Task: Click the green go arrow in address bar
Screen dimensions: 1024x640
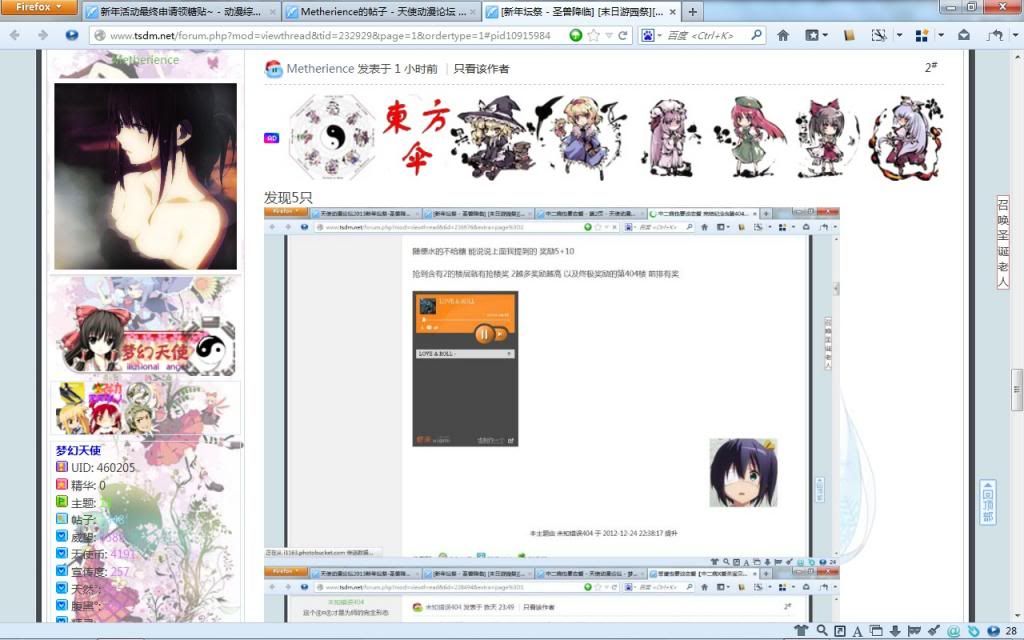Action: [576, 35]
